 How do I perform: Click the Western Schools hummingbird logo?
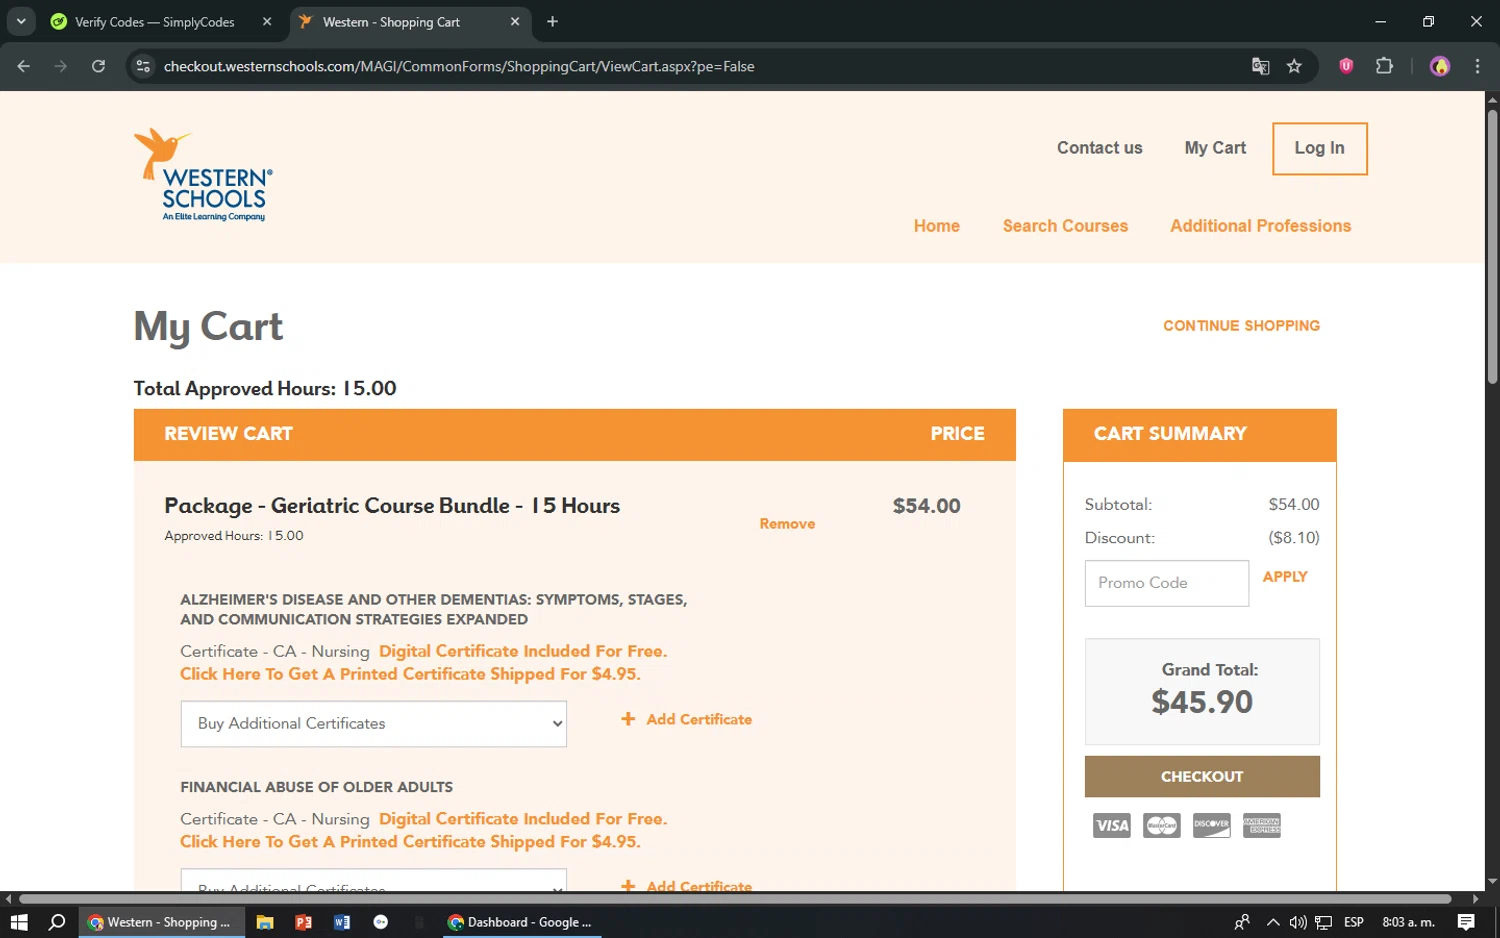coord(203,174)
